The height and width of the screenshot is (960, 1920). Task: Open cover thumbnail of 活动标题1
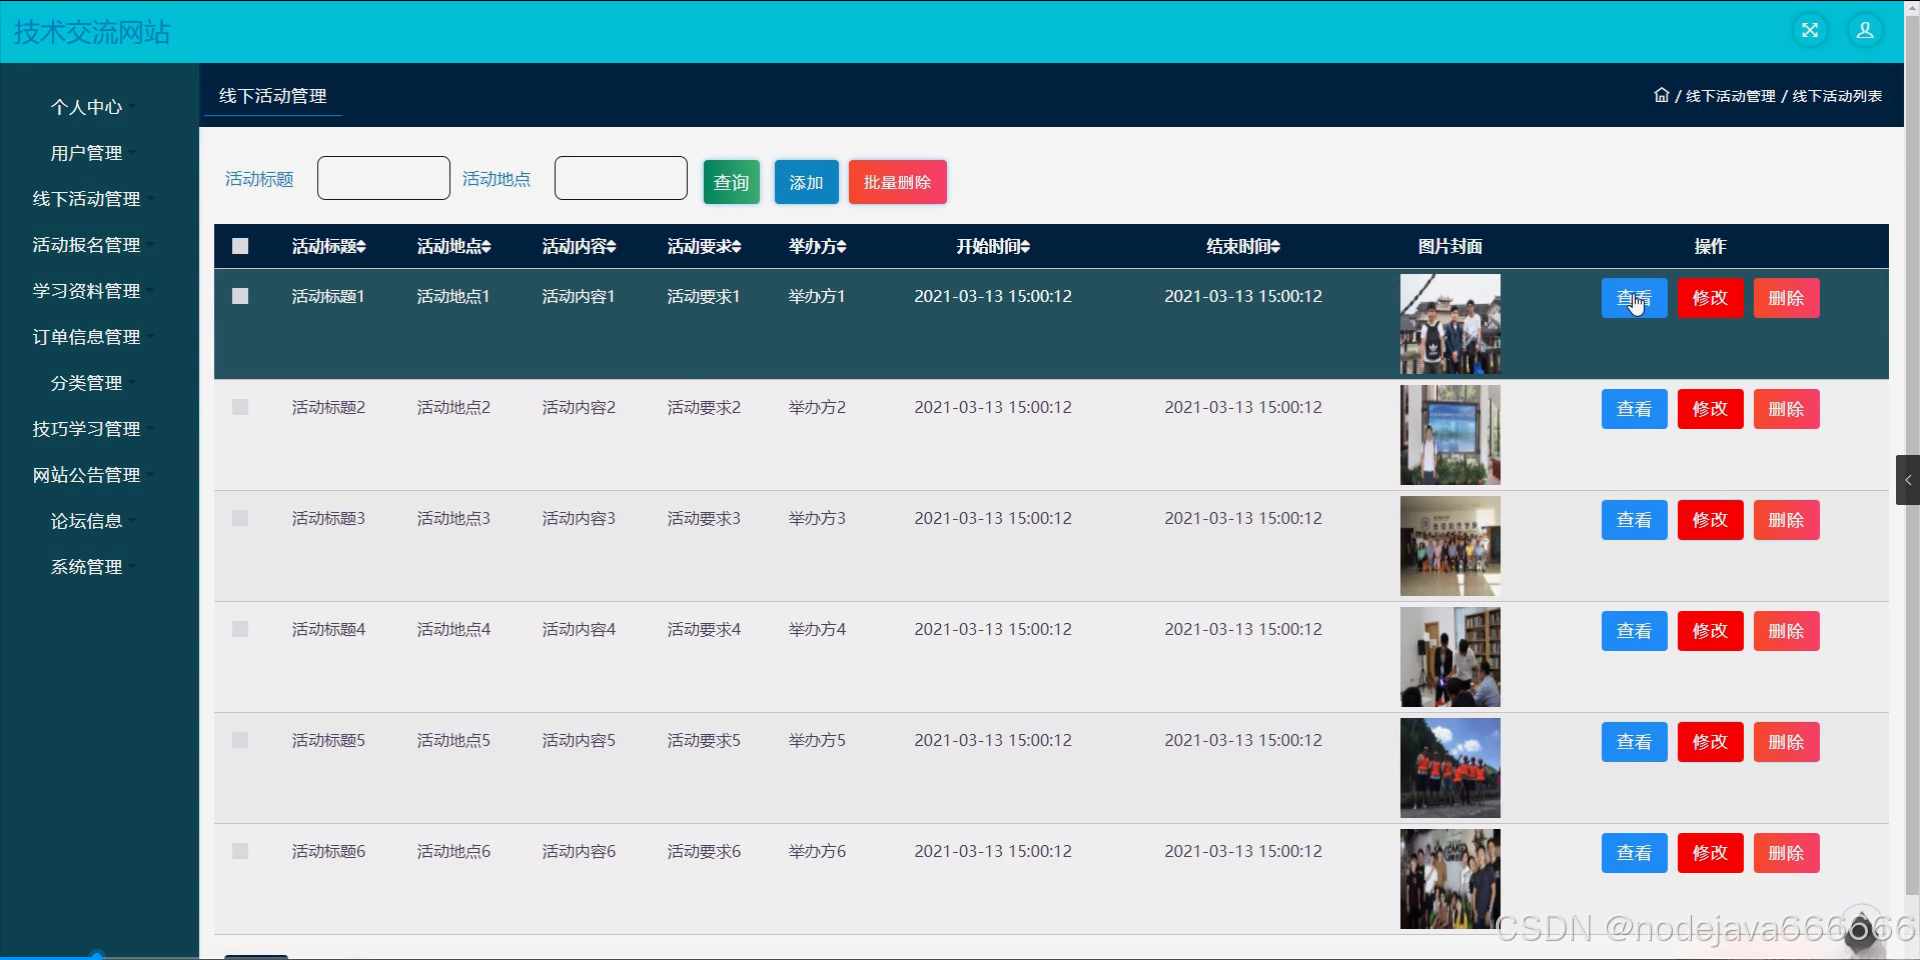[x=1450, y=324]
